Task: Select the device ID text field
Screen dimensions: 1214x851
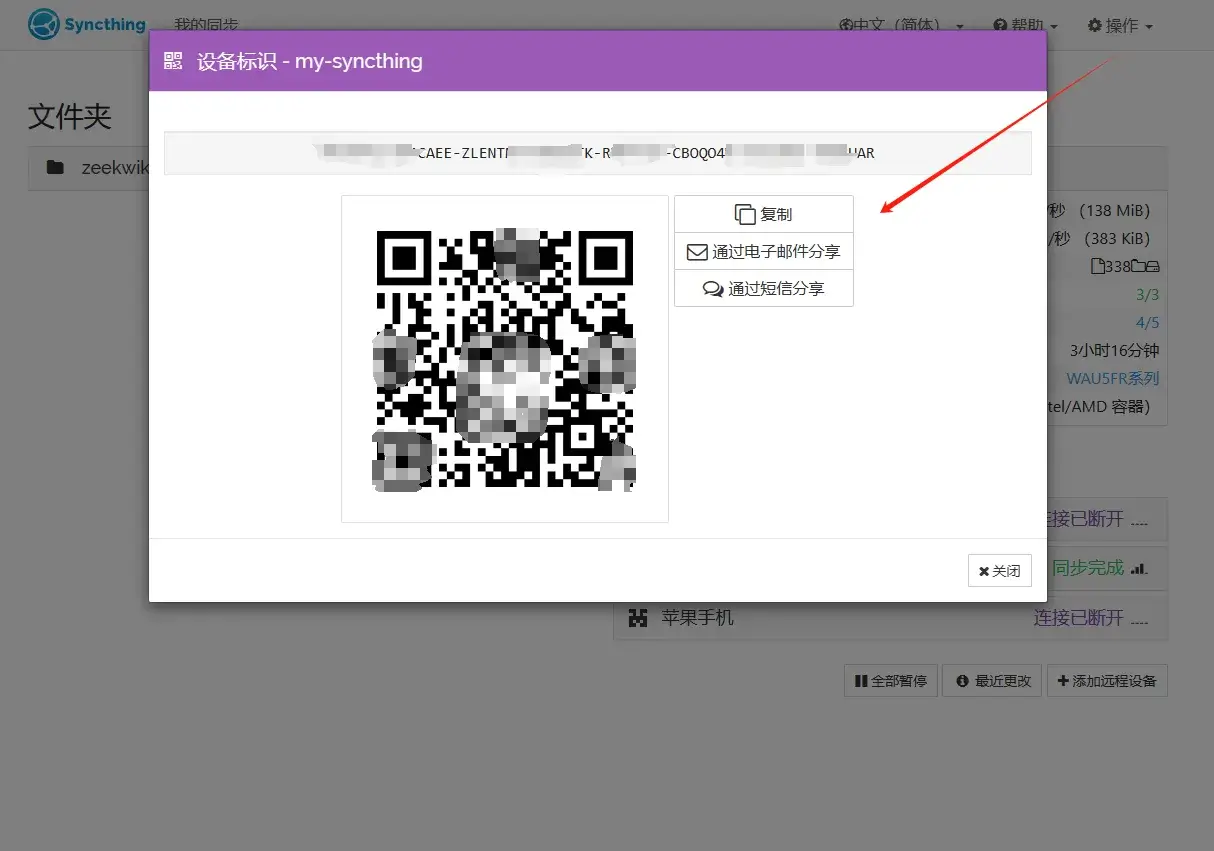Action: coord(597,153)
